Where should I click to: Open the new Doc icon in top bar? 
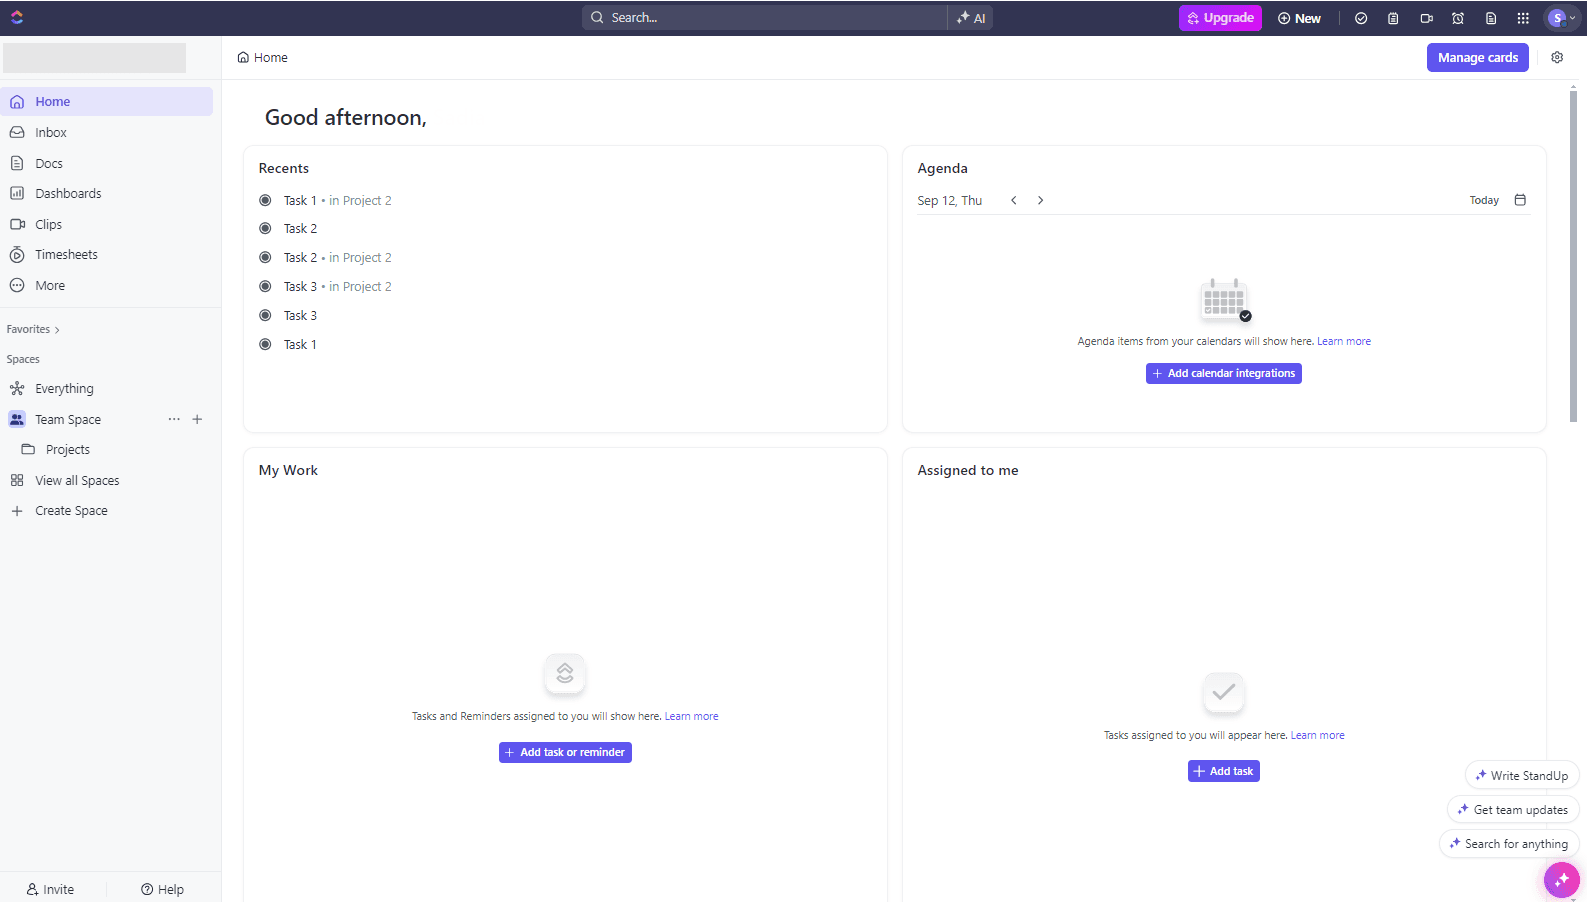pyautogui.click(x=1491, y=18)
